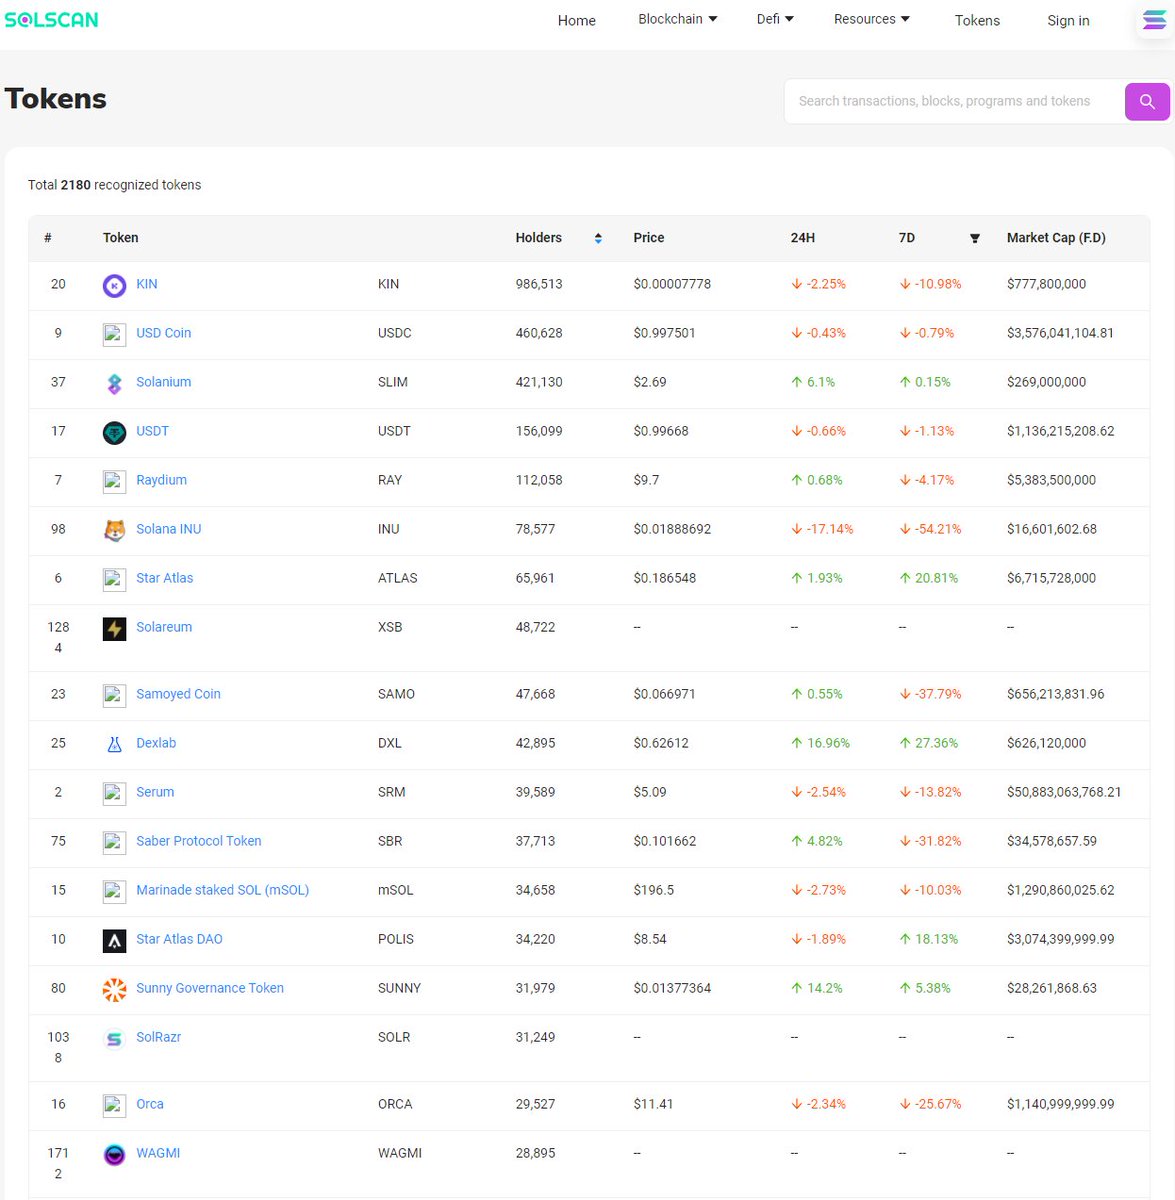Click the Token column header

click(x=120, y=238)
